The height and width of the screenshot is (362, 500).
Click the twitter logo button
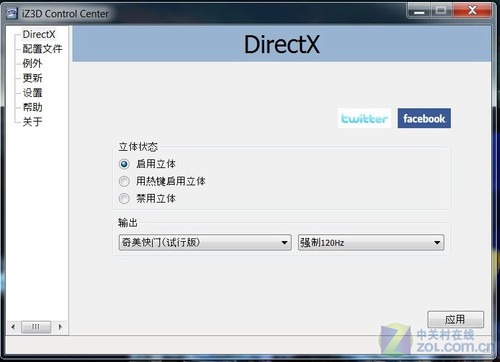[x=364, y=118]
